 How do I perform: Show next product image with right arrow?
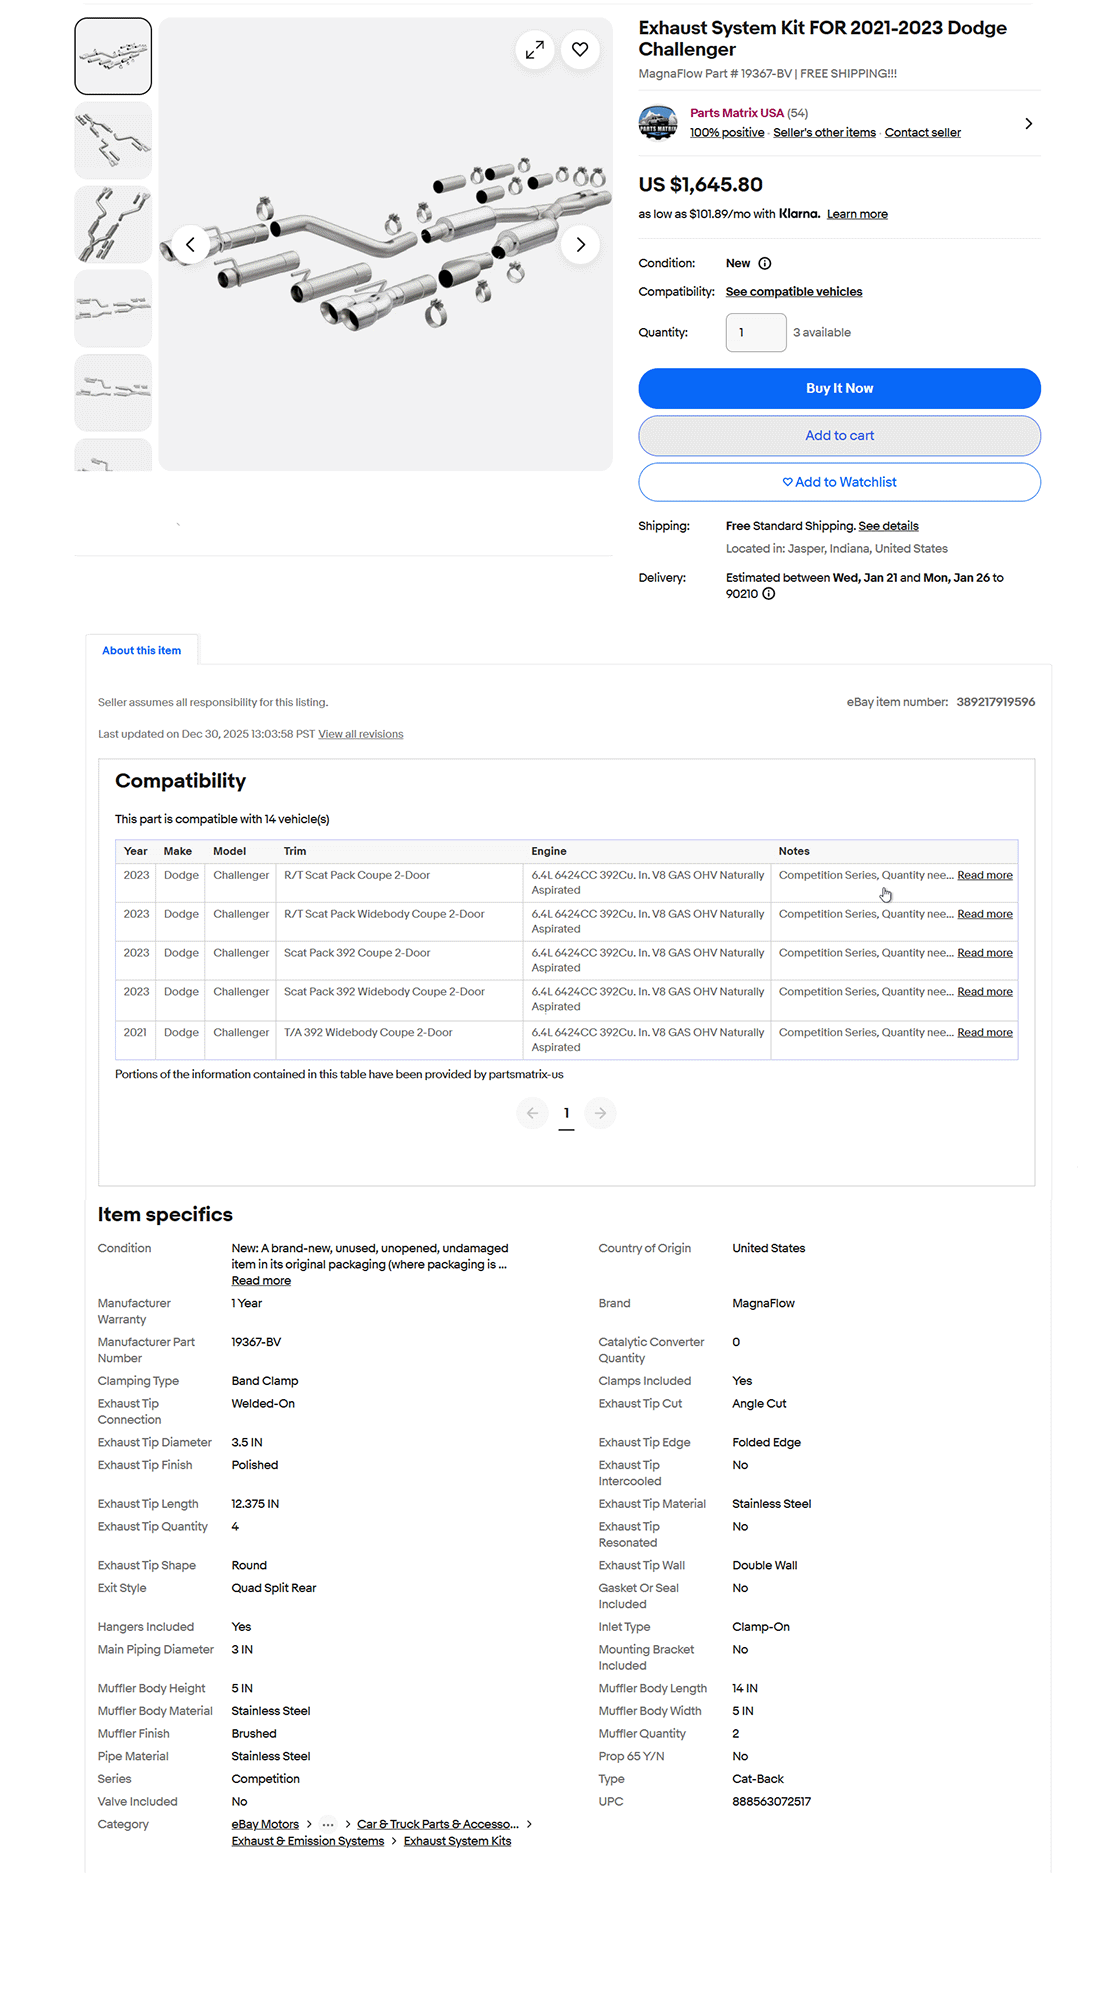580,245
